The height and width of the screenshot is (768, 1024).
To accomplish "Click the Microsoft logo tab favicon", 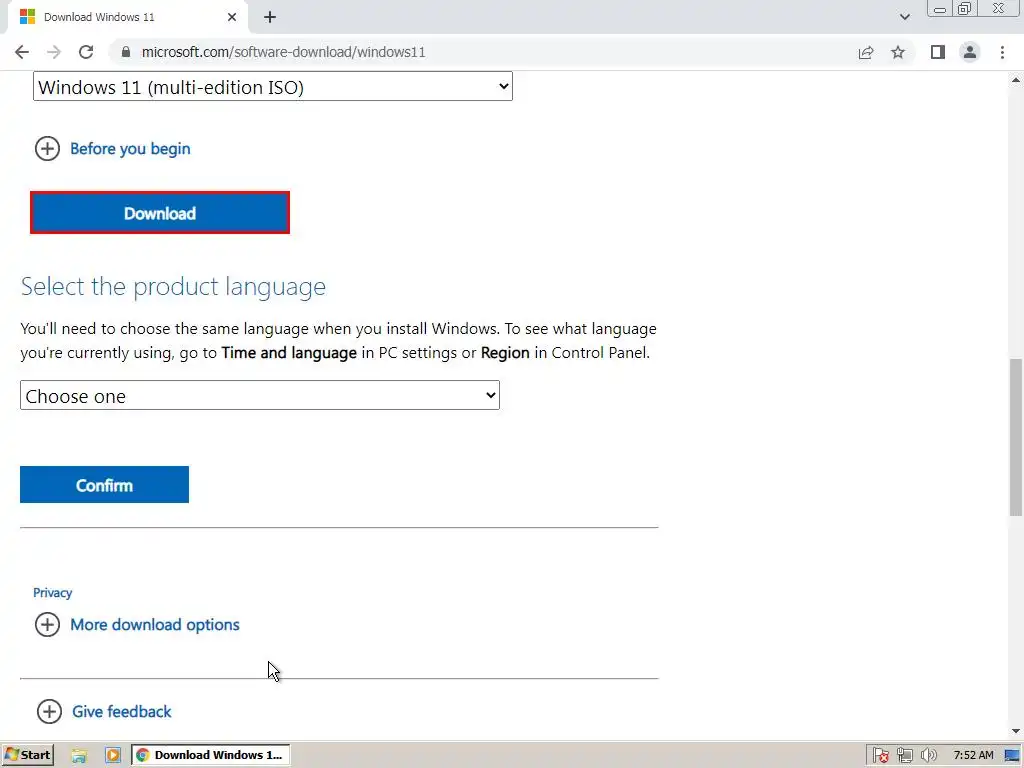I will (27, 17).
